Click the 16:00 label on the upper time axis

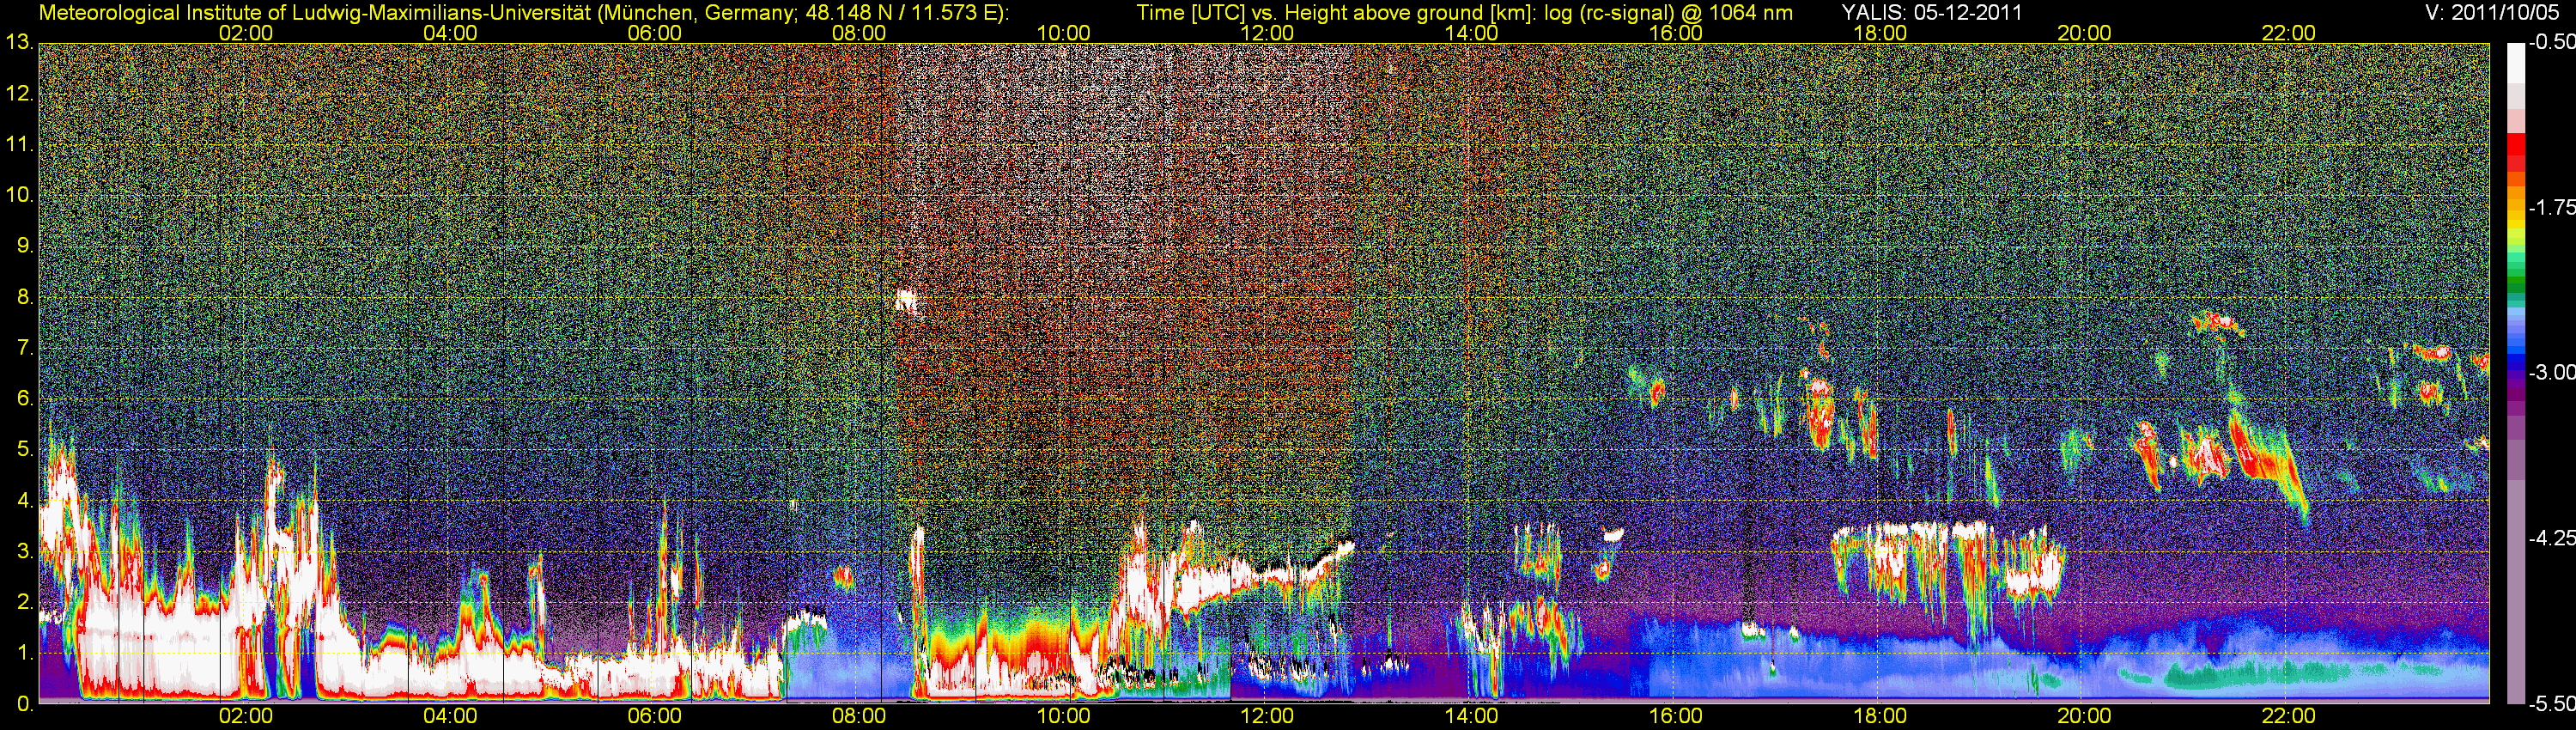click(1676, 33)
